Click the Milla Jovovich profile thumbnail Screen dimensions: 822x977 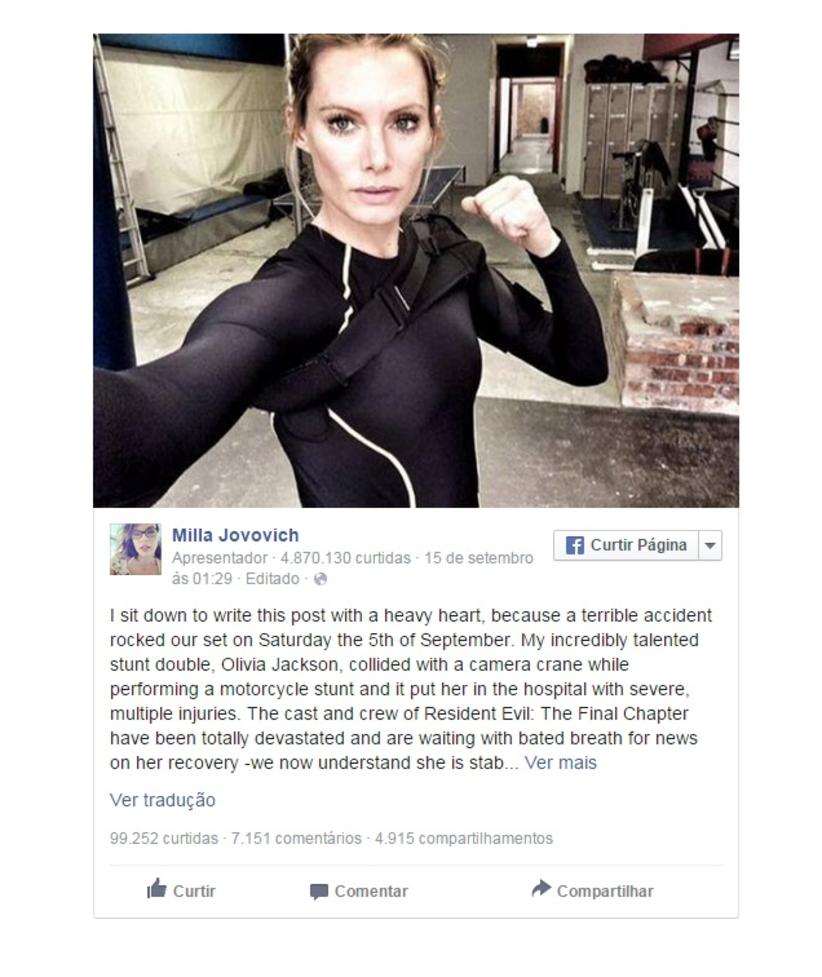135,549
